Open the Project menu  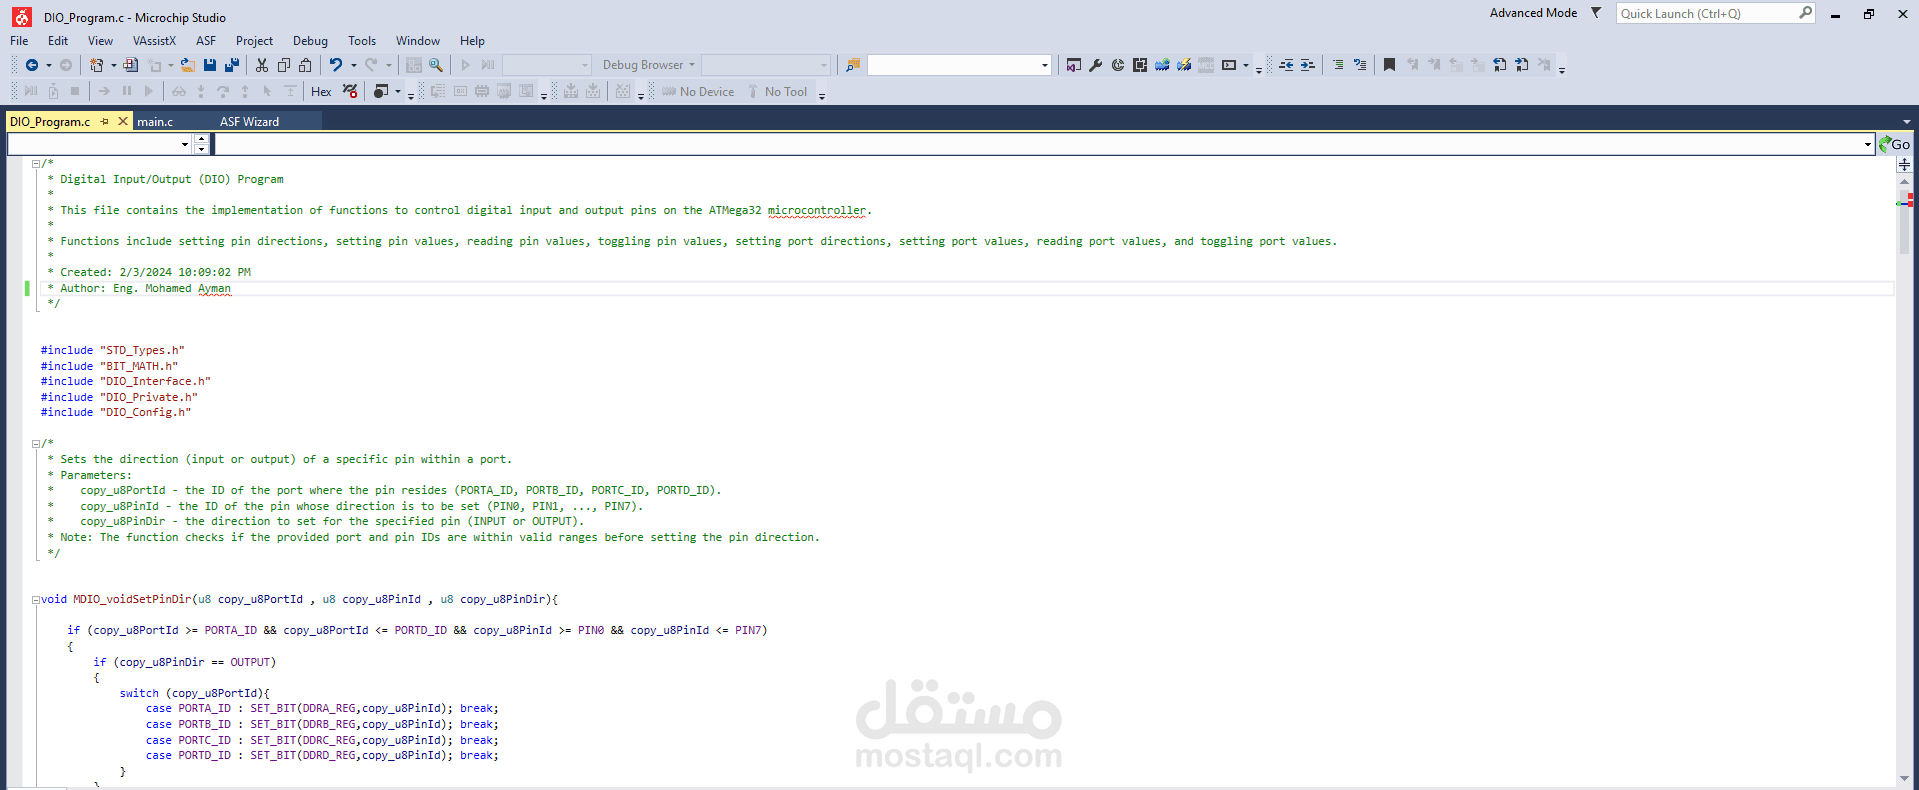pyautogui.click(x=254, y=41)
